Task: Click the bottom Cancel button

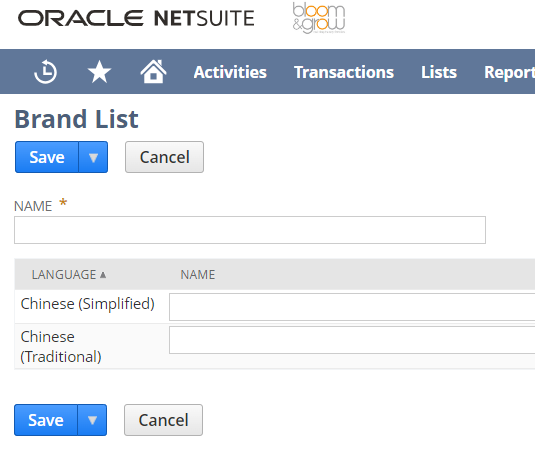Action: 163,420
